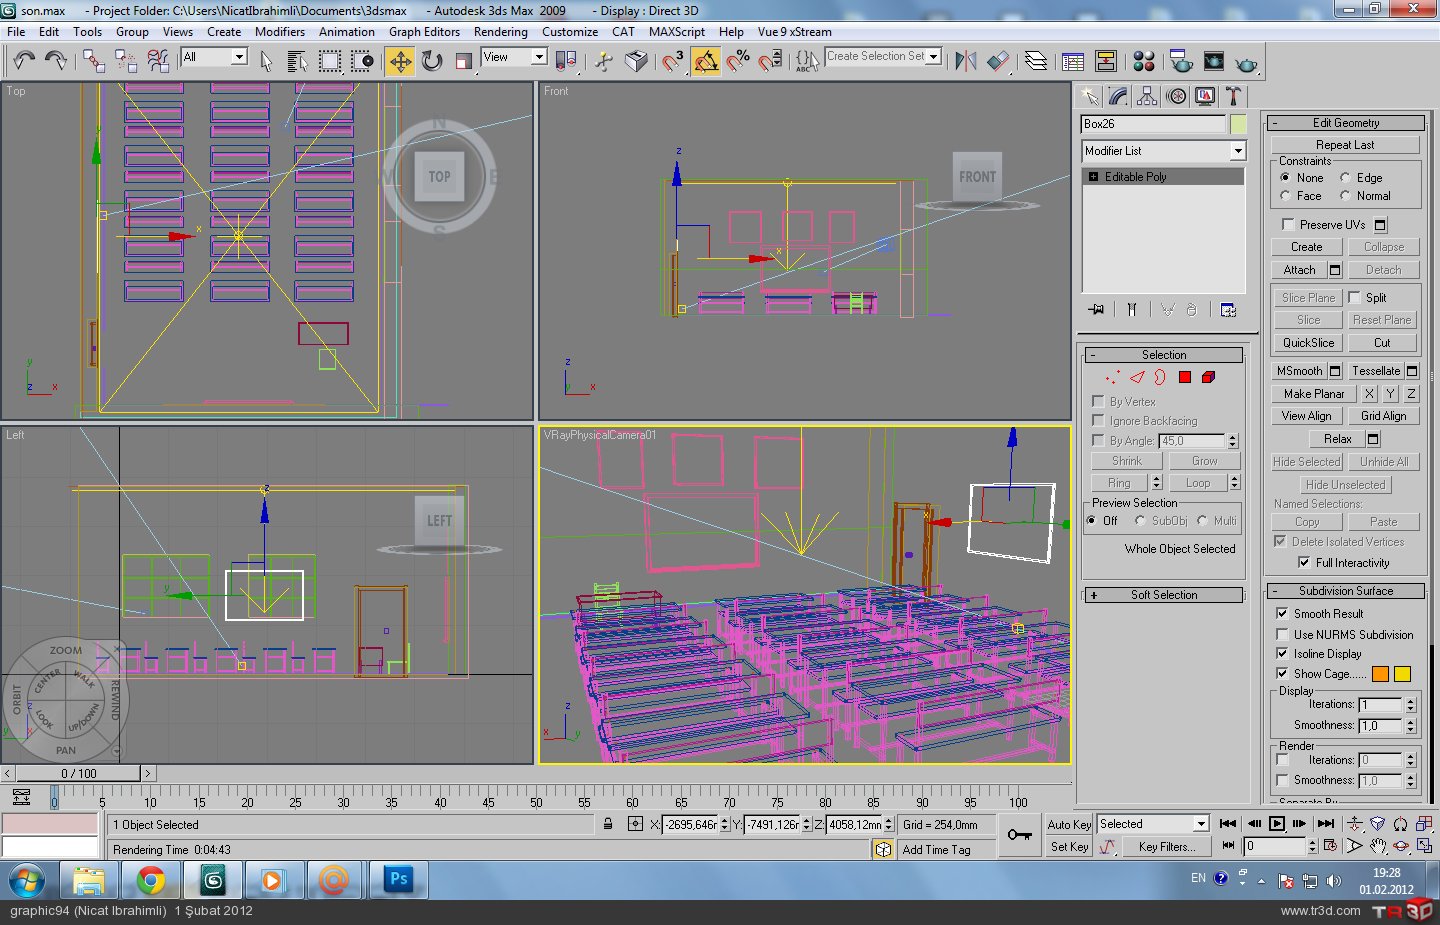The width and height of the screenshot is (1440, 925).
Task: Click the Undo arrow icon
Action: [24, 61]
